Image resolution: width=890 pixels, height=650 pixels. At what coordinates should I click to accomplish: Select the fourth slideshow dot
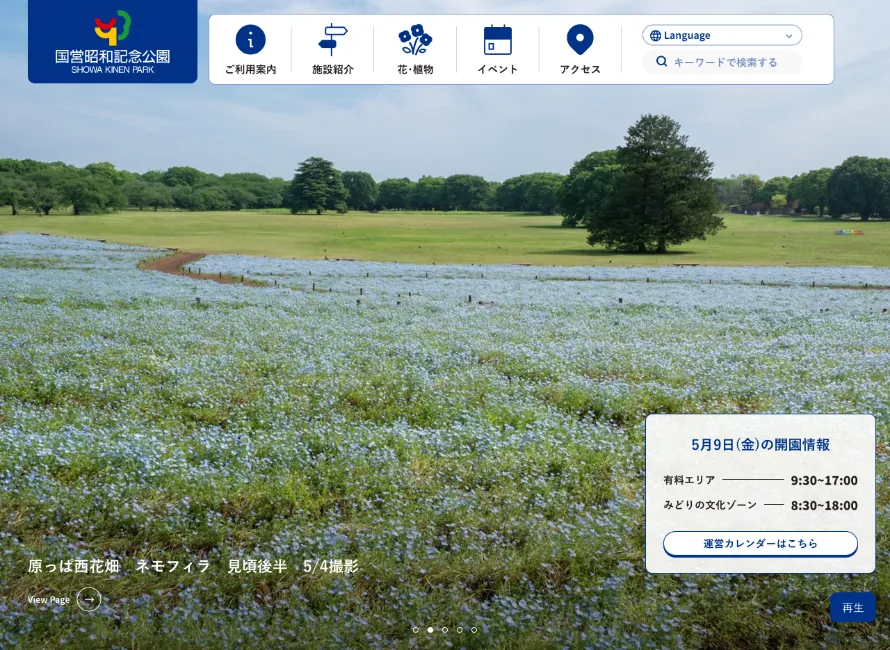[x=460, y=630]
